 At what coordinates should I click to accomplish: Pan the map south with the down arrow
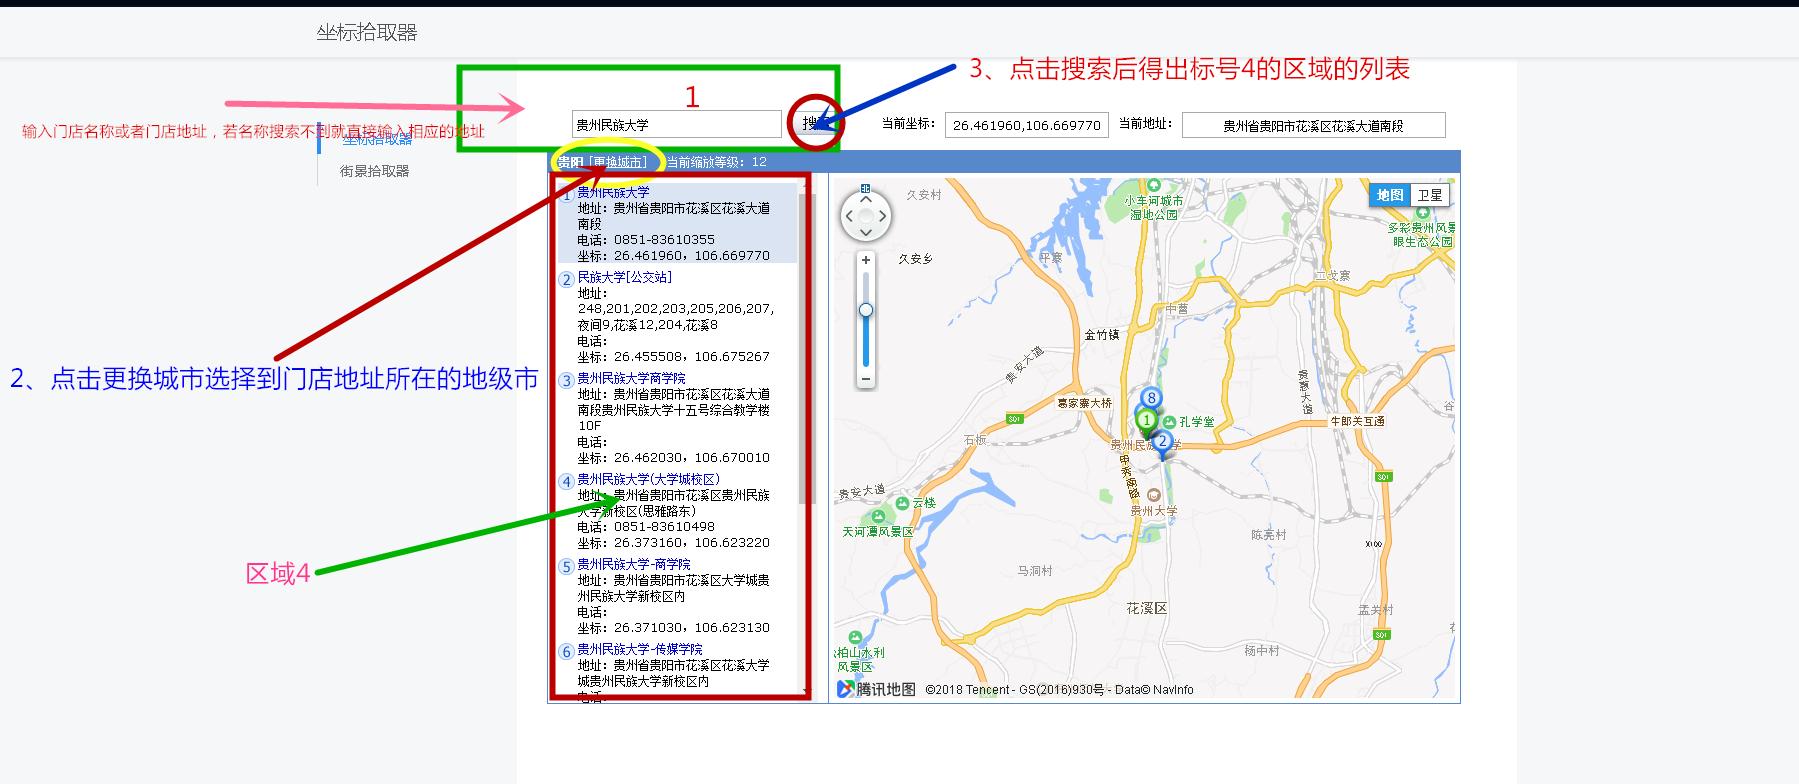866,232
